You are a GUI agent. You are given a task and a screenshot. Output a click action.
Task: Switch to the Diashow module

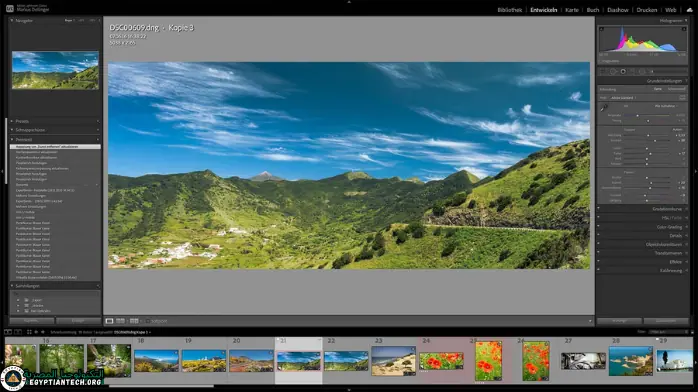[x=618, y=10]
